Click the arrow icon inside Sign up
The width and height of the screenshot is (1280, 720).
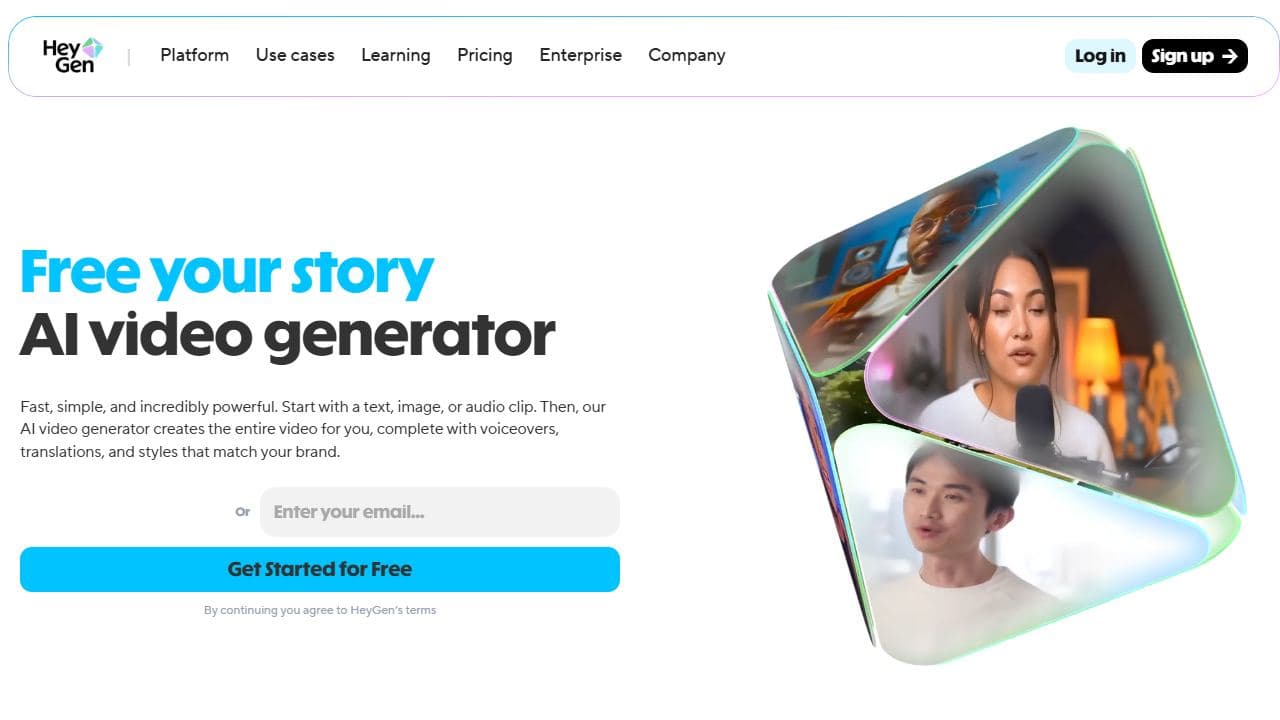click(1229, 56)
